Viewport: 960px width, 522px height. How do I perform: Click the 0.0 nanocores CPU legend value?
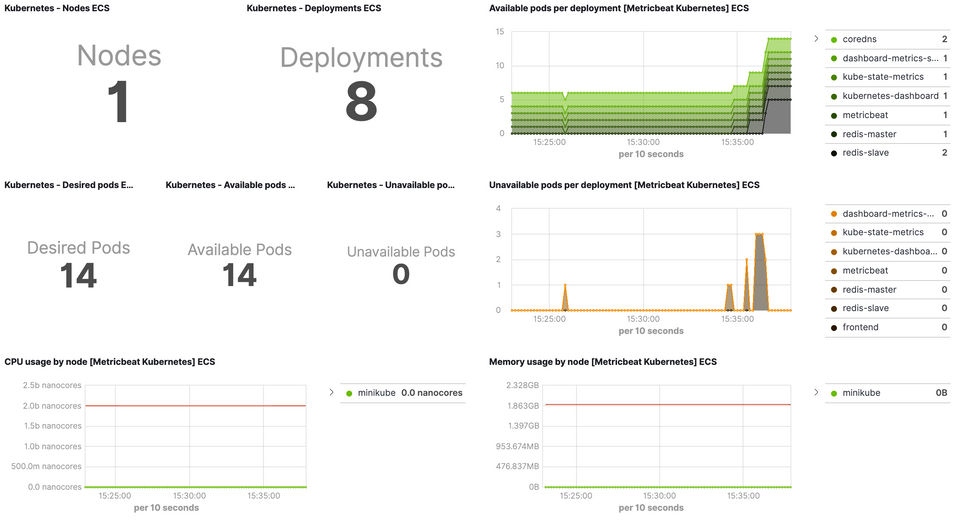[432, 393]
